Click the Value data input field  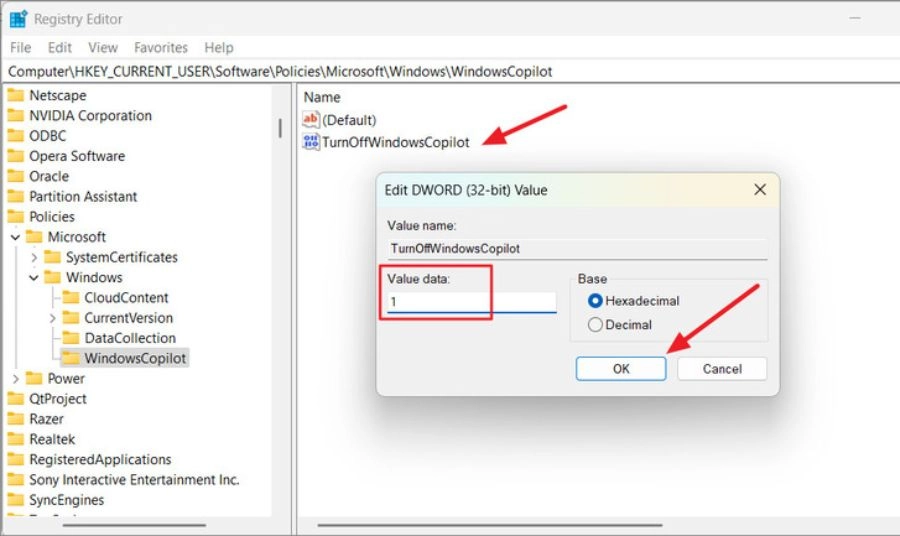click(472, 302)
